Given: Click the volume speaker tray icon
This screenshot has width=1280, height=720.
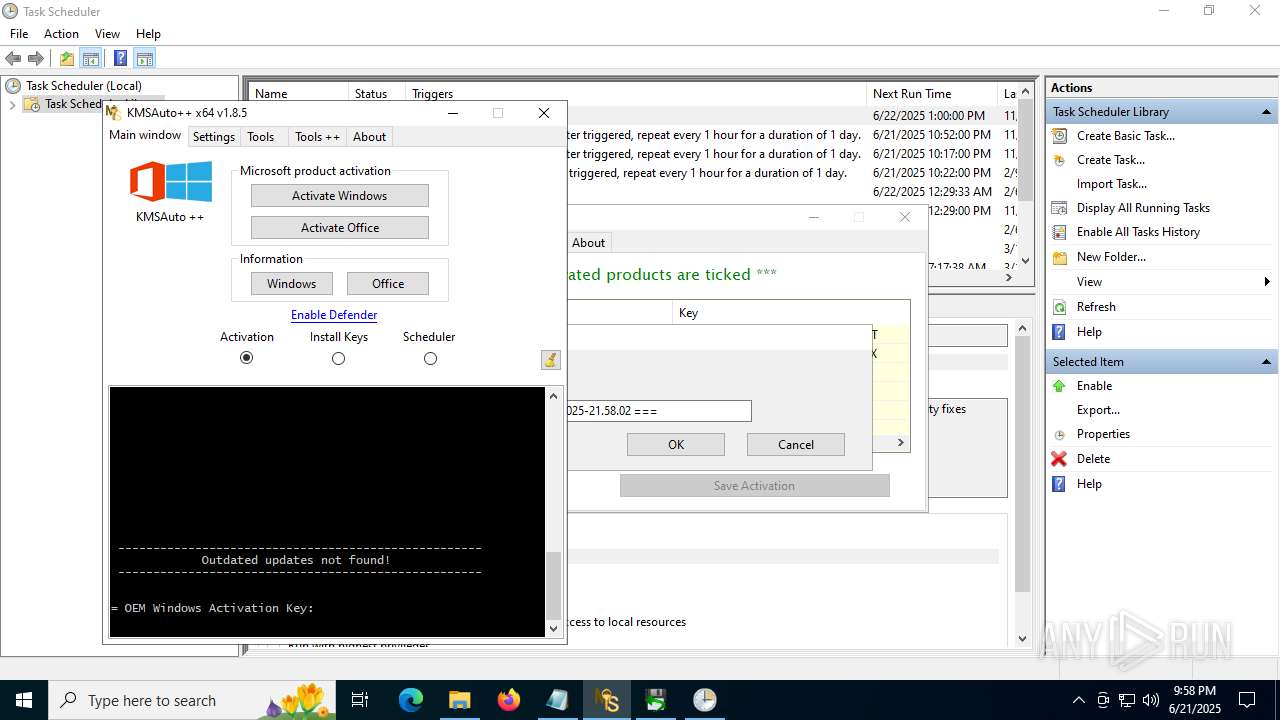Looking at the screenshot, I should pos(1151,700).
